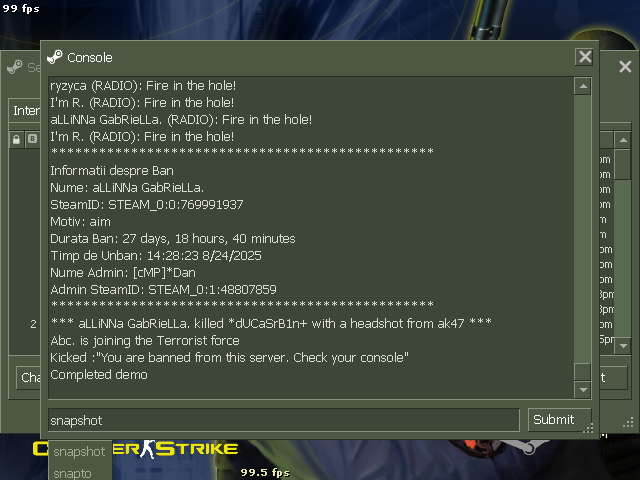This screenshot has width=640, height=480.
Task: Close the server browser window behind
Action: pos(625,67)
